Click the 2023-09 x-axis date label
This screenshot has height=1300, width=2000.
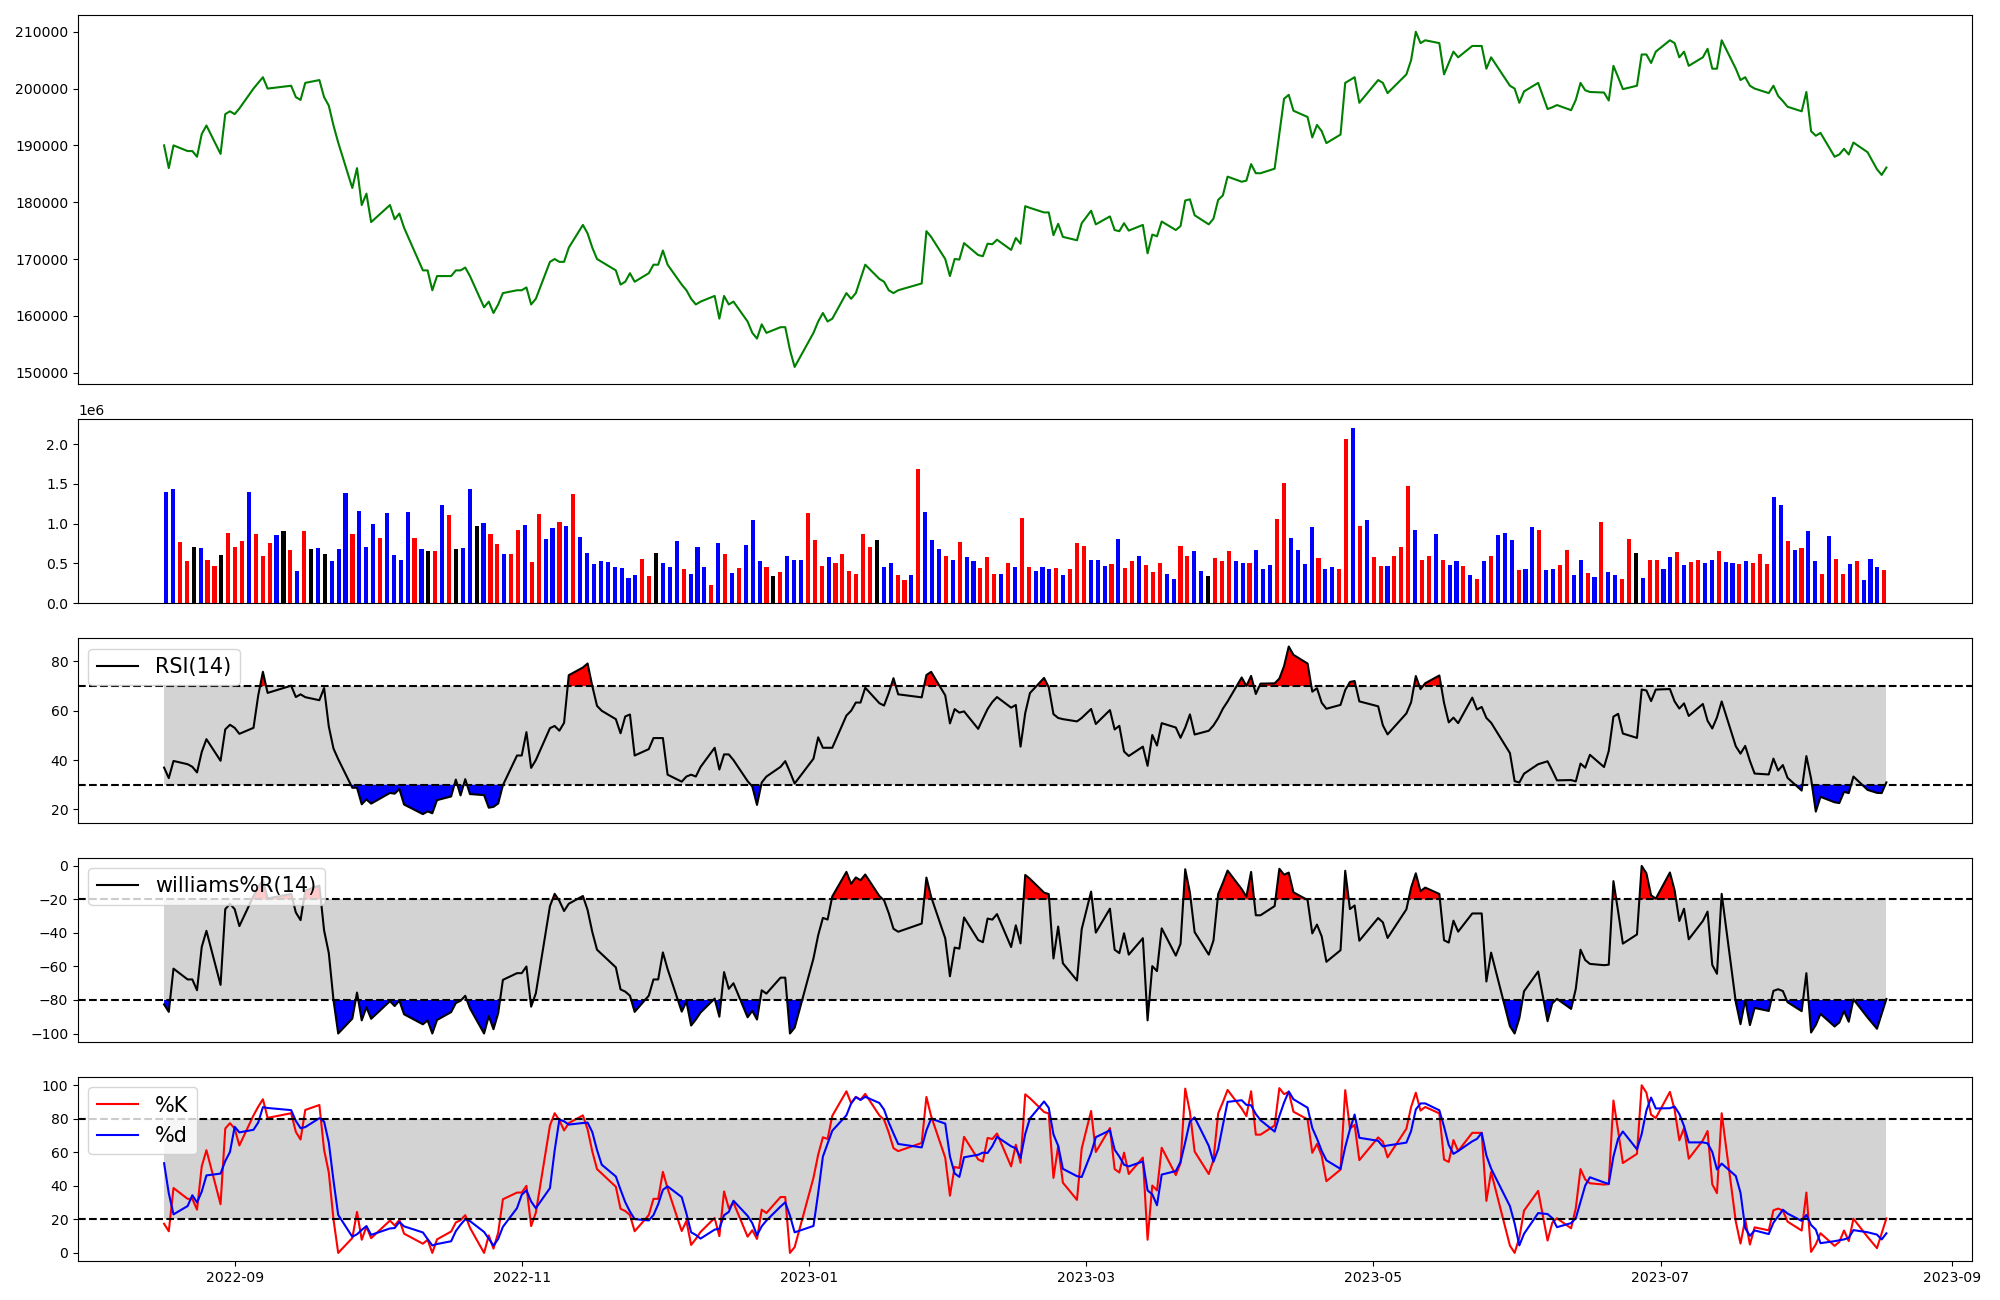[1952, 1277]
